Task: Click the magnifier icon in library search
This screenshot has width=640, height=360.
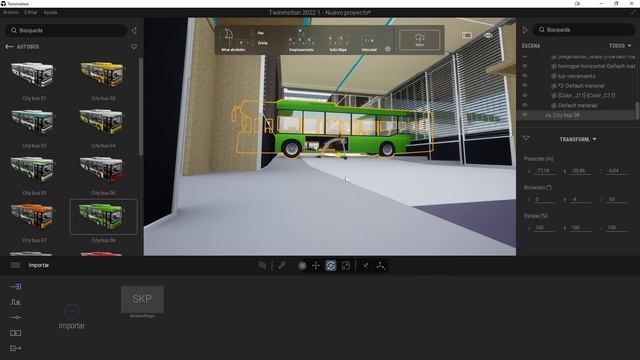Action: [14, 30]
